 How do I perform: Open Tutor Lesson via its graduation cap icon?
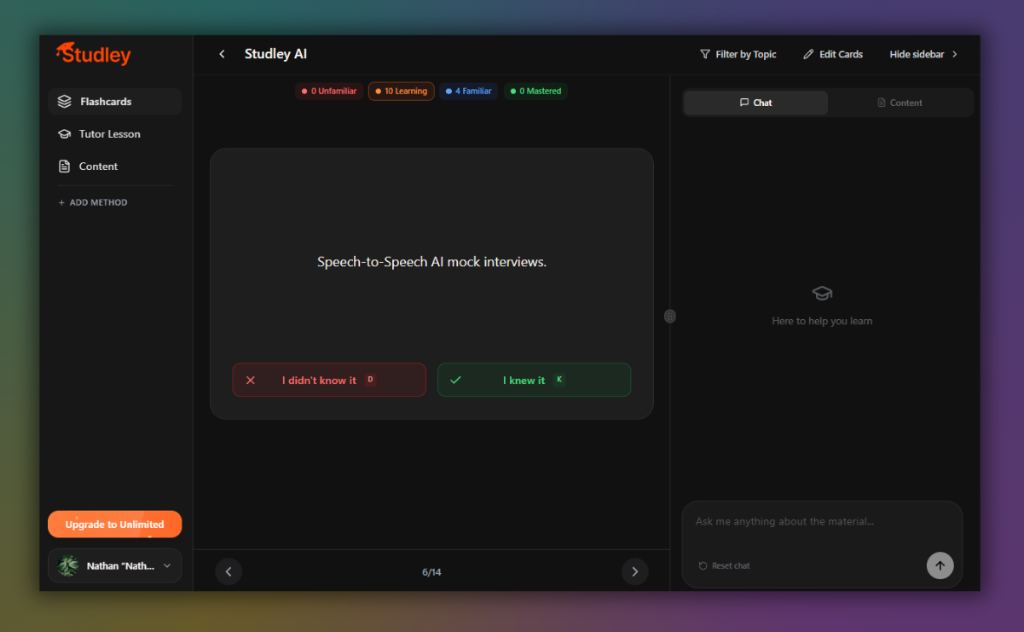64,134
